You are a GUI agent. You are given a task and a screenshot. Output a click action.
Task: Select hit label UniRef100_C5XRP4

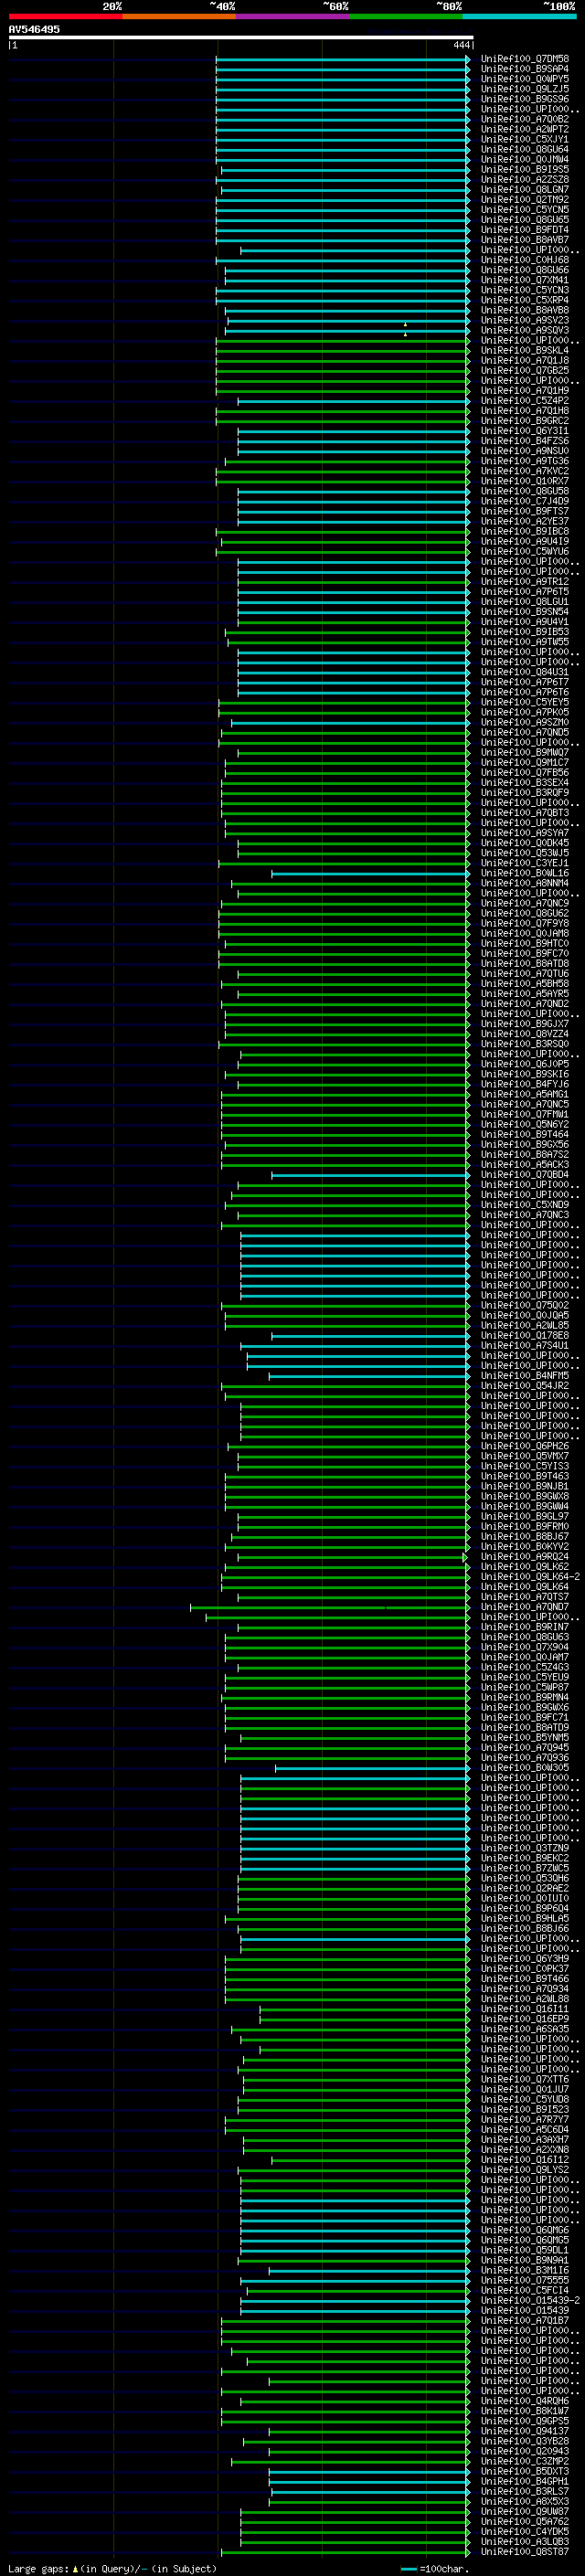tap(525, 300)
